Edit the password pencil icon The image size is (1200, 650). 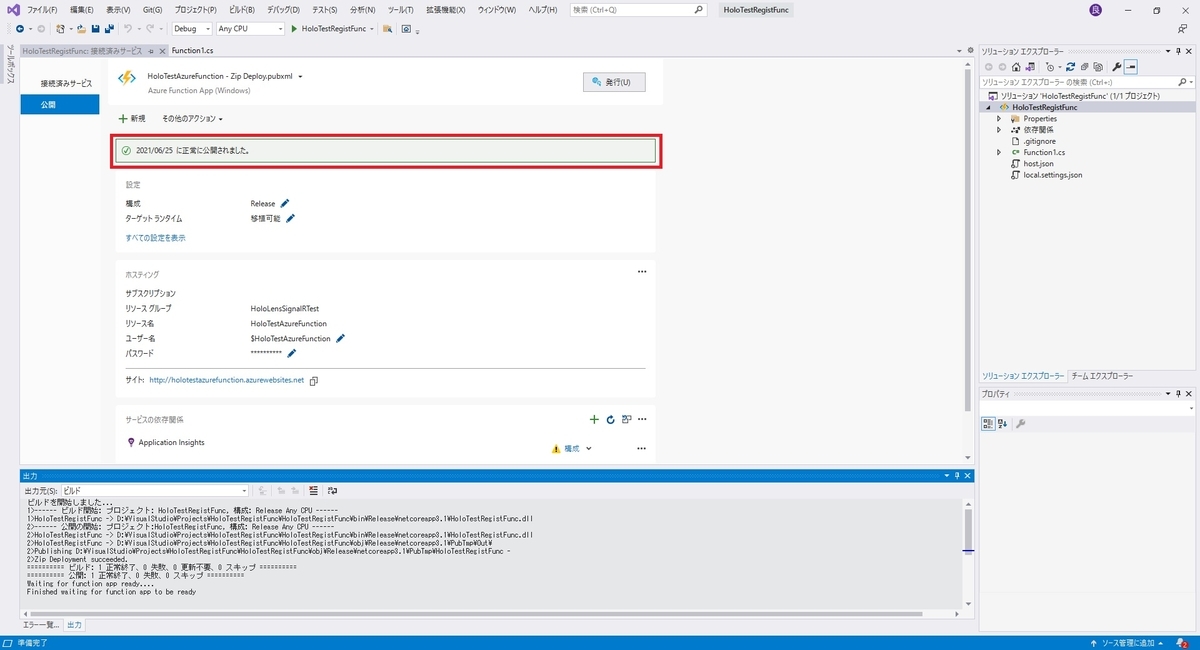[x=292, y=353]
